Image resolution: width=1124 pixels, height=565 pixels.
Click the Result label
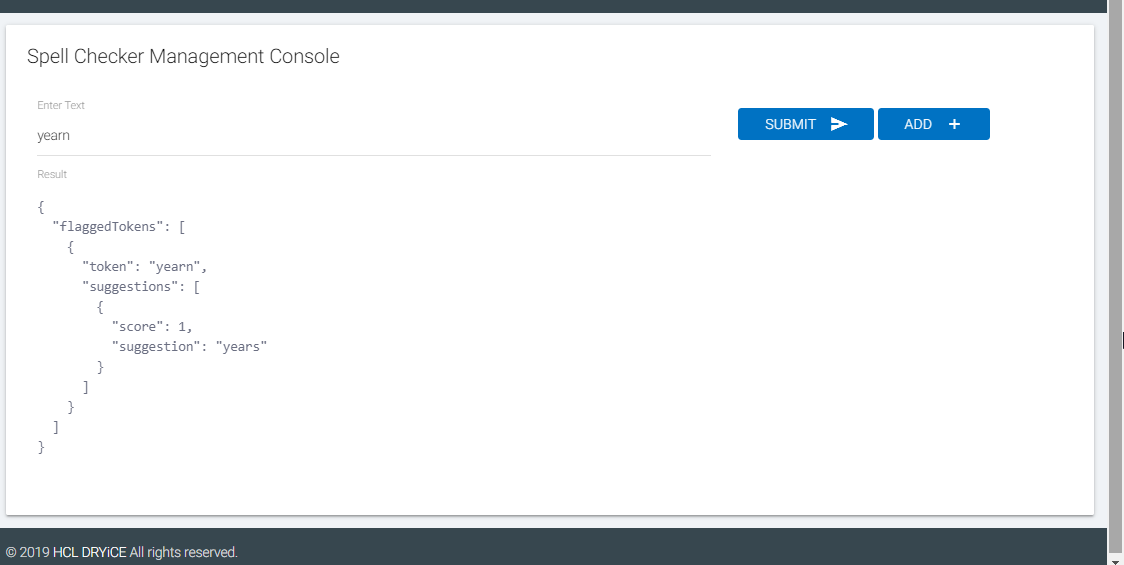(52, 174)
